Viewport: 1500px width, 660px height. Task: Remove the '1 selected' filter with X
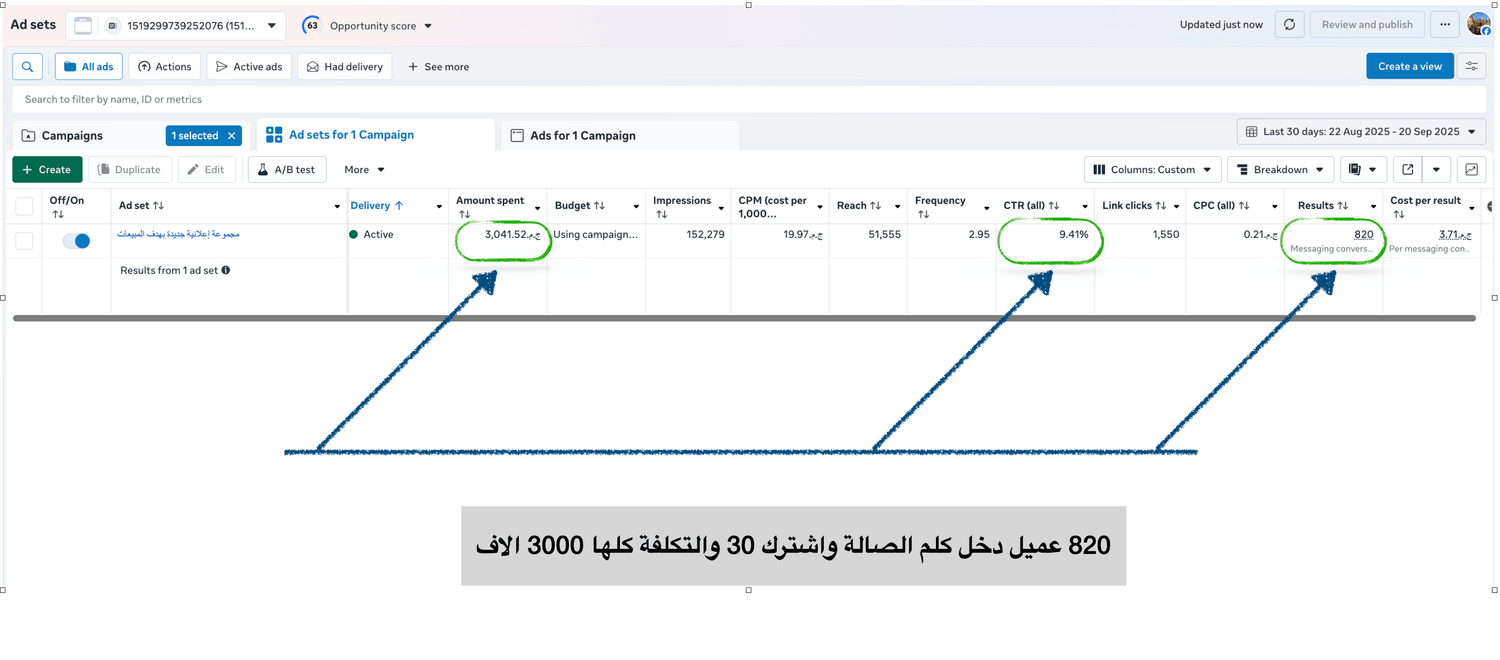click(232, 136)
